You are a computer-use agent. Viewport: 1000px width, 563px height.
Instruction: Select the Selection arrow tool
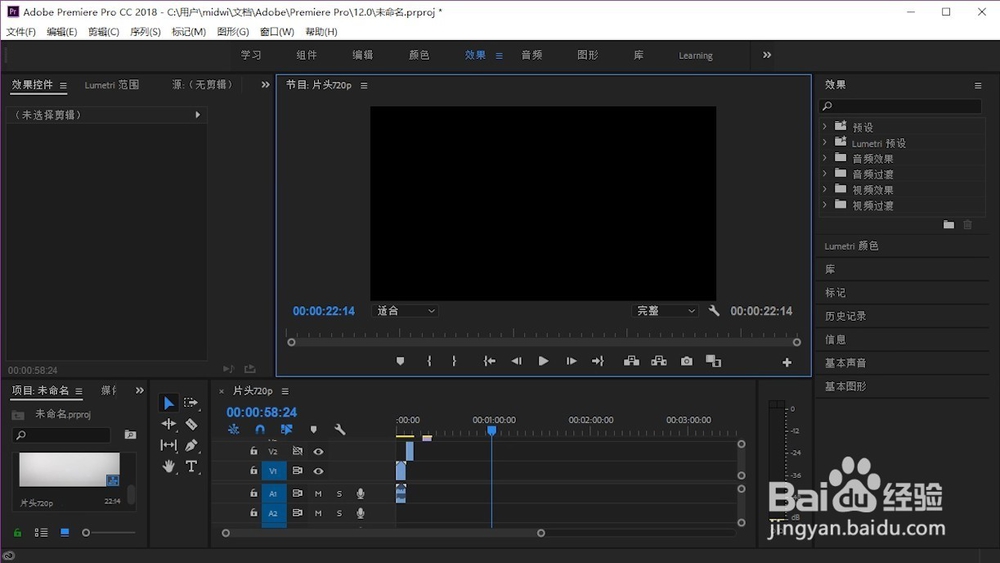[x=168, y=403]
